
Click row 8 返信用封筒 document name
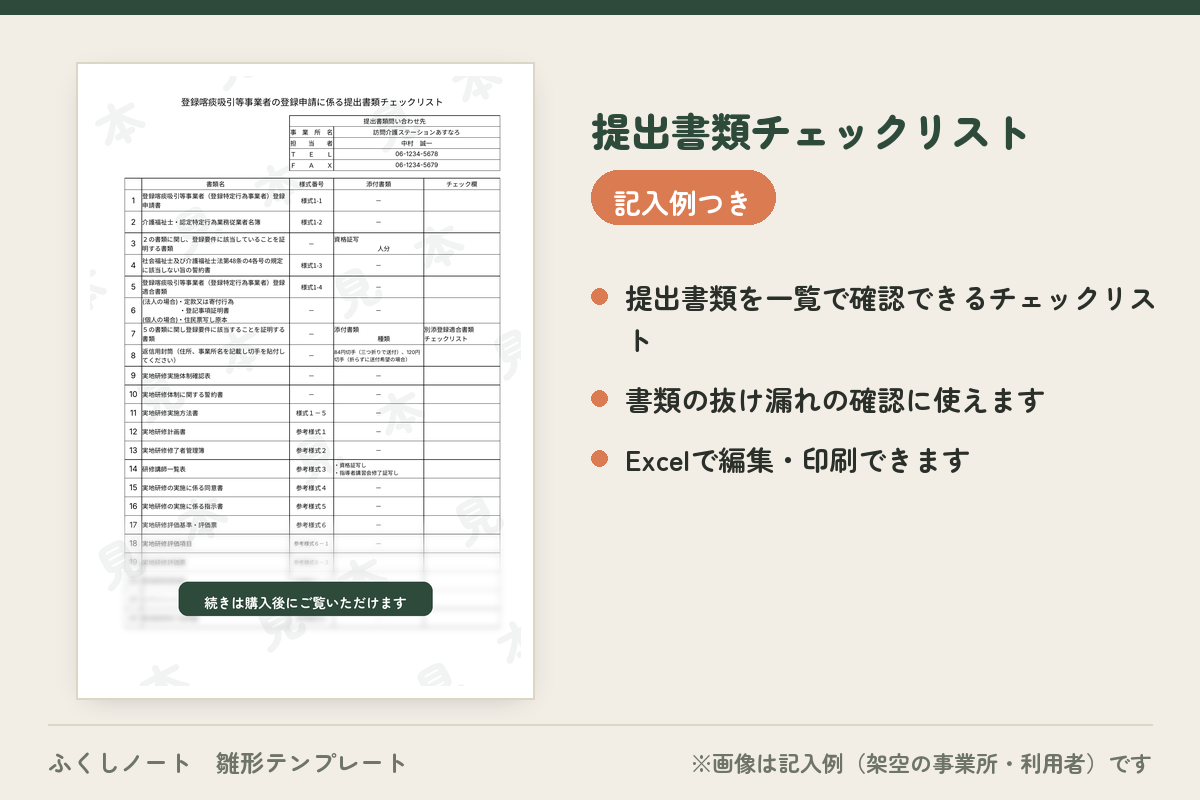pos(215,356)
